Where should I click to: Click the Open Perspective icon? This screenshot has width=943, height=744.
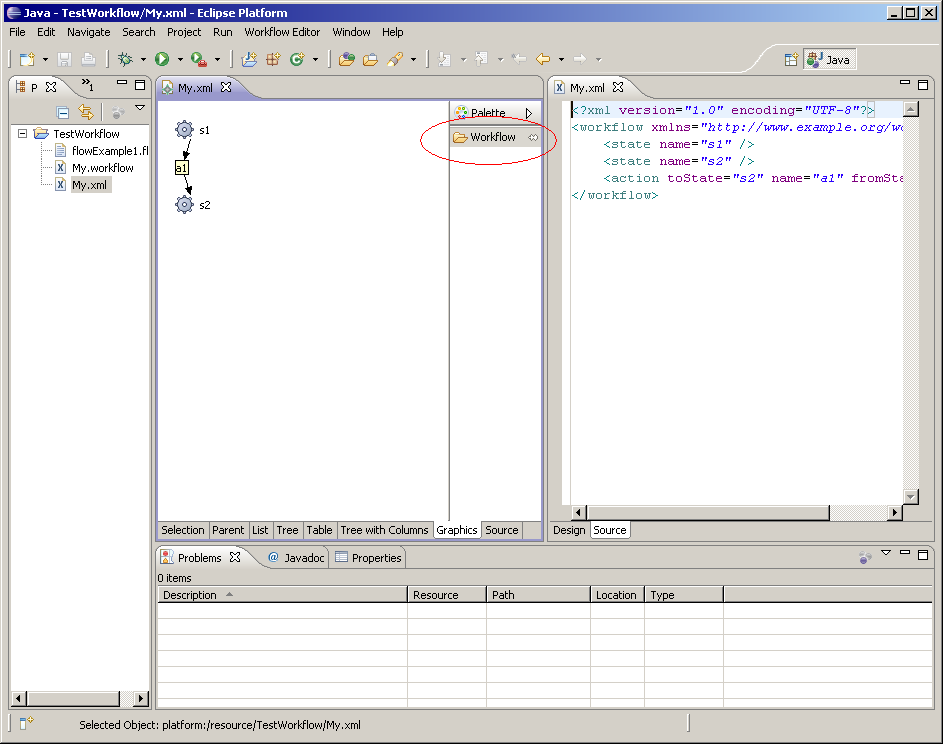(x=791, y=60)
